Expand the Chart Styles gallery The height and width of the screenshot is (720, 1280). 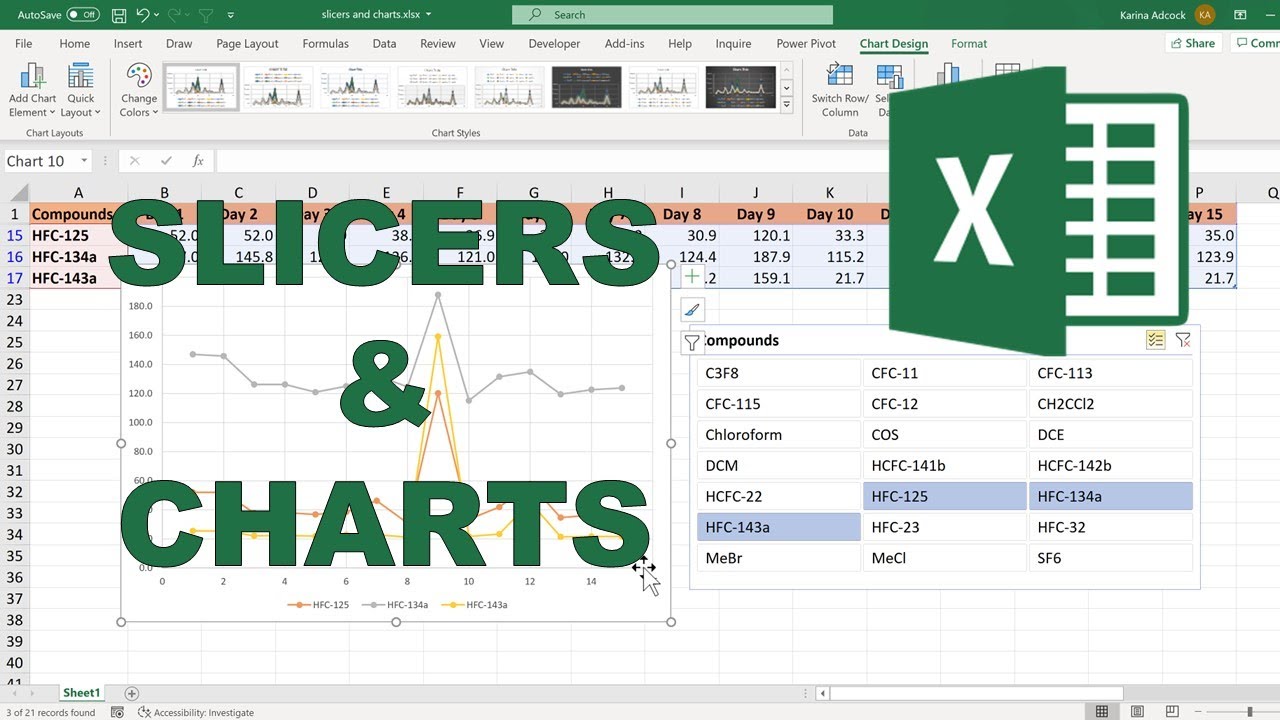click(787, 104)
